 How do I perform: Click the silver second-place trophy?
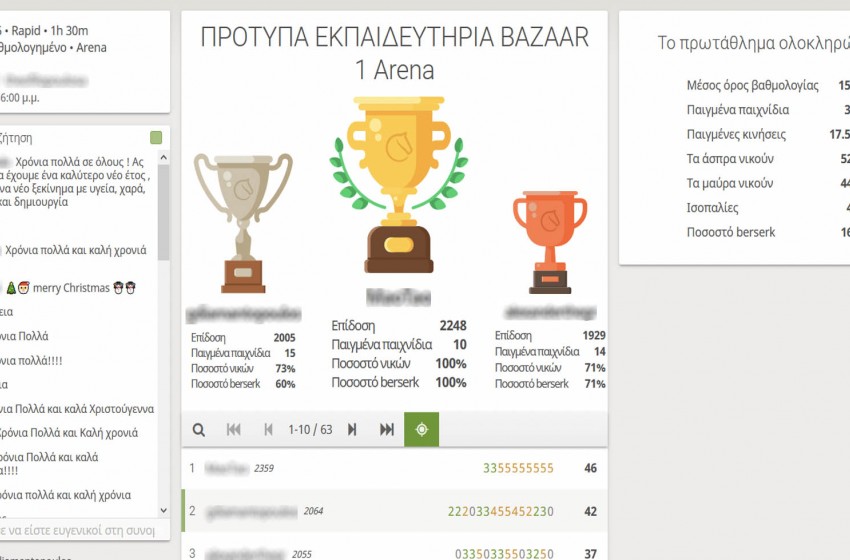point(243,223)
